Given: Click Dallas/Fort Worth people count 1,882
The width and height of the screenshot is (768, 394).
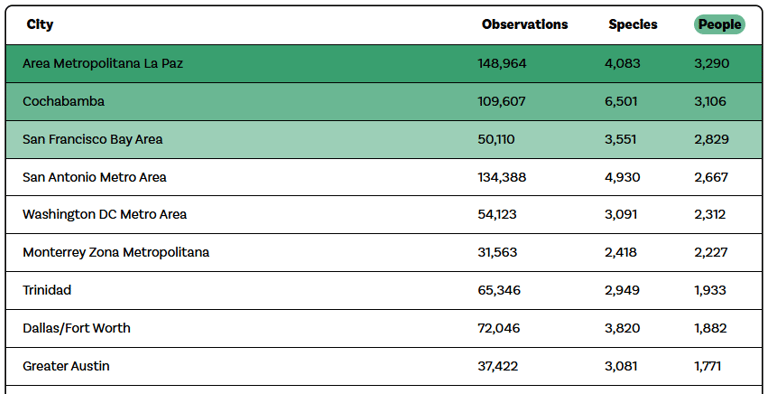Looking at the screenshot, I should coord(710,328).
